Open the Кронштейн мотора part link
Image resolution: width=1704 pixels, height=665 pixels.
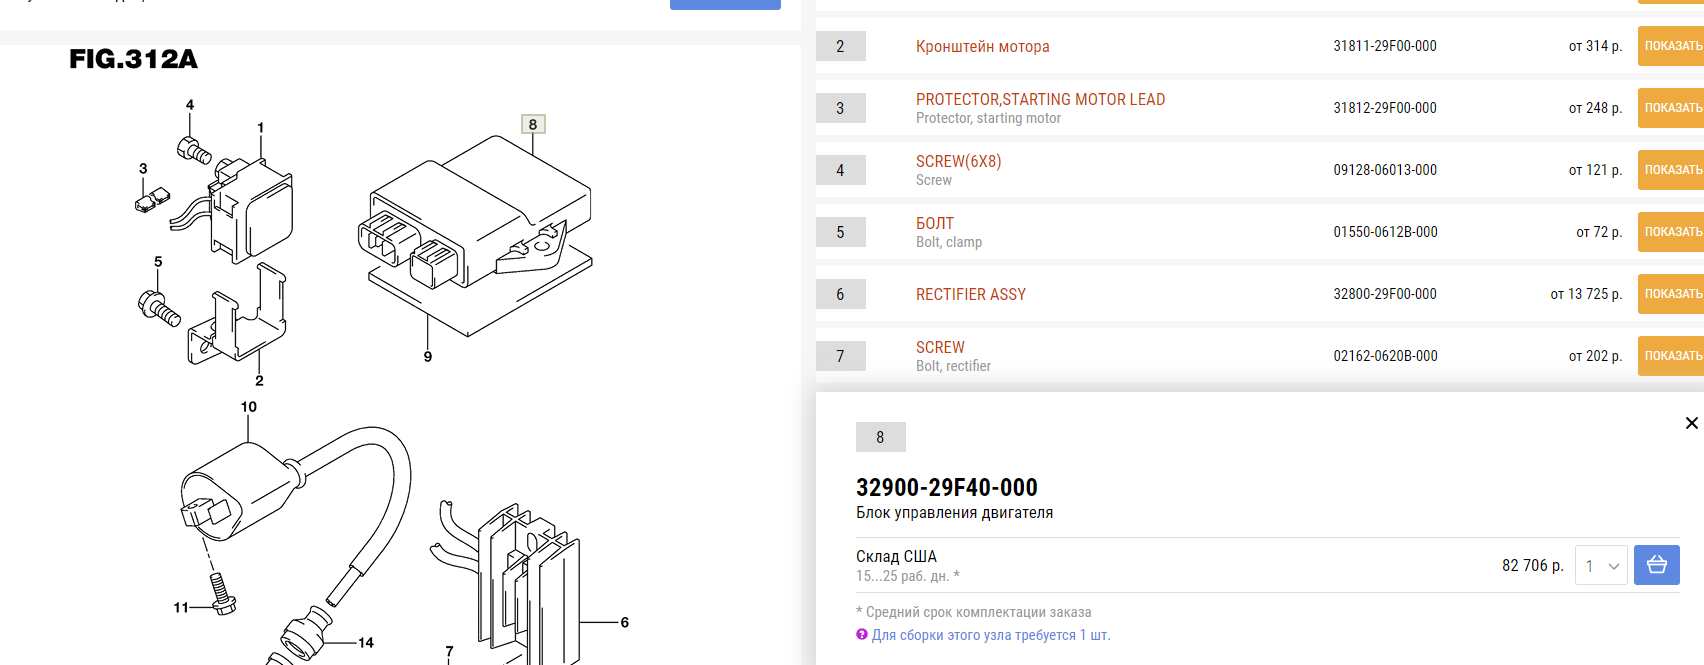click(983, 46)
